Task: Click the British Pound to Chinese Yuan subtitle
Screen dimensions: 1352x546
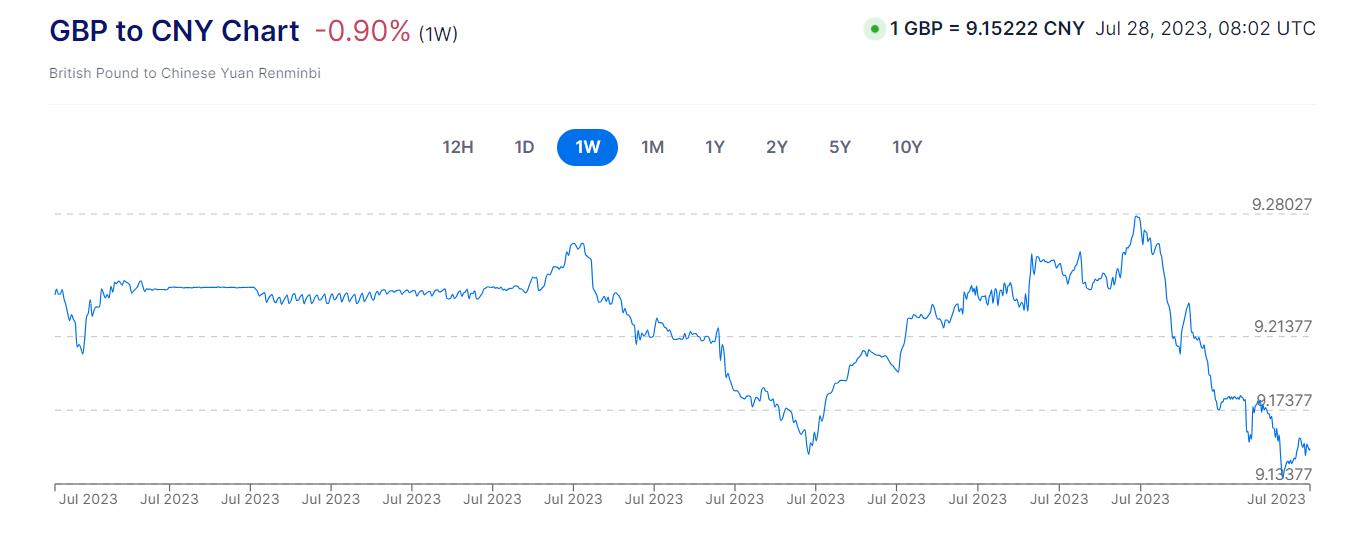Action: [x=184, y=74]
